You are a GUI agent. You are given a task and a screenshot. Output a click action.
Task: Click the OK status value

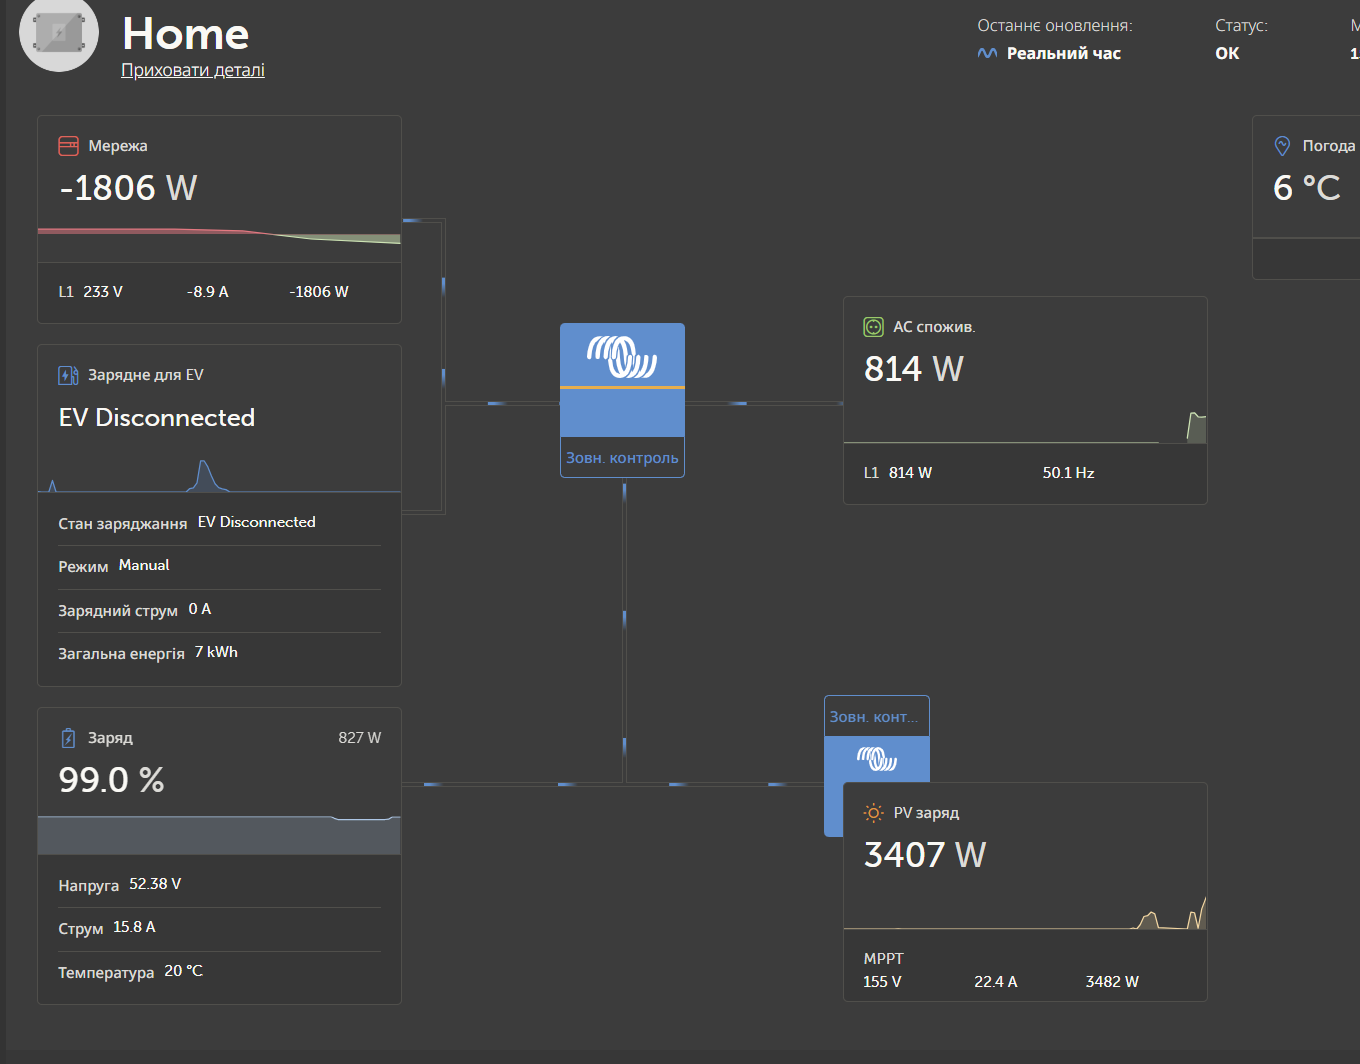(1227, 54)
